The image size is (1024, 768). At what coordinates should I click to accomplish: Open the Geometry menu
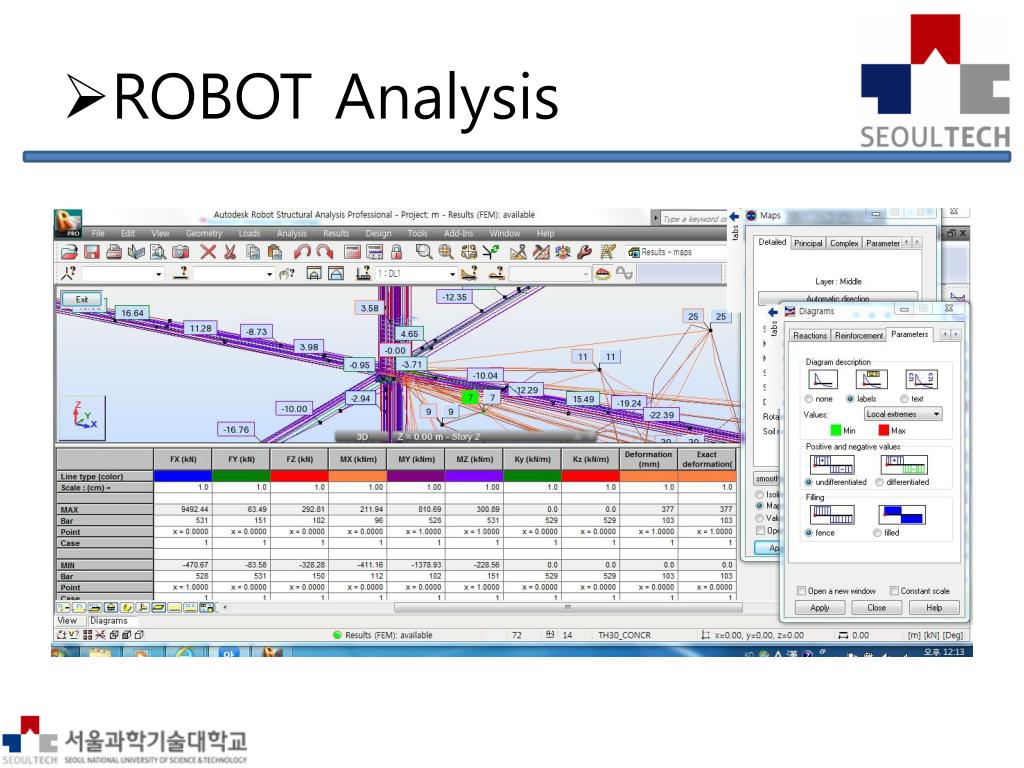204,233
